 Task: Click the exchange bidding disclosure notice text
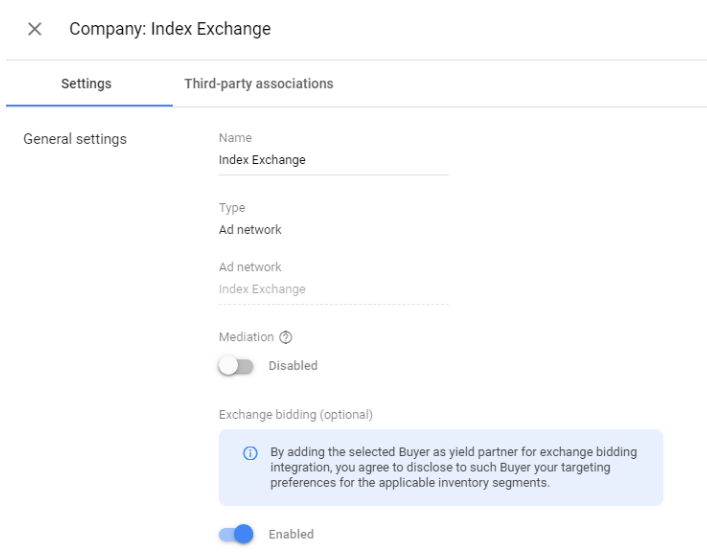[453, 467]
